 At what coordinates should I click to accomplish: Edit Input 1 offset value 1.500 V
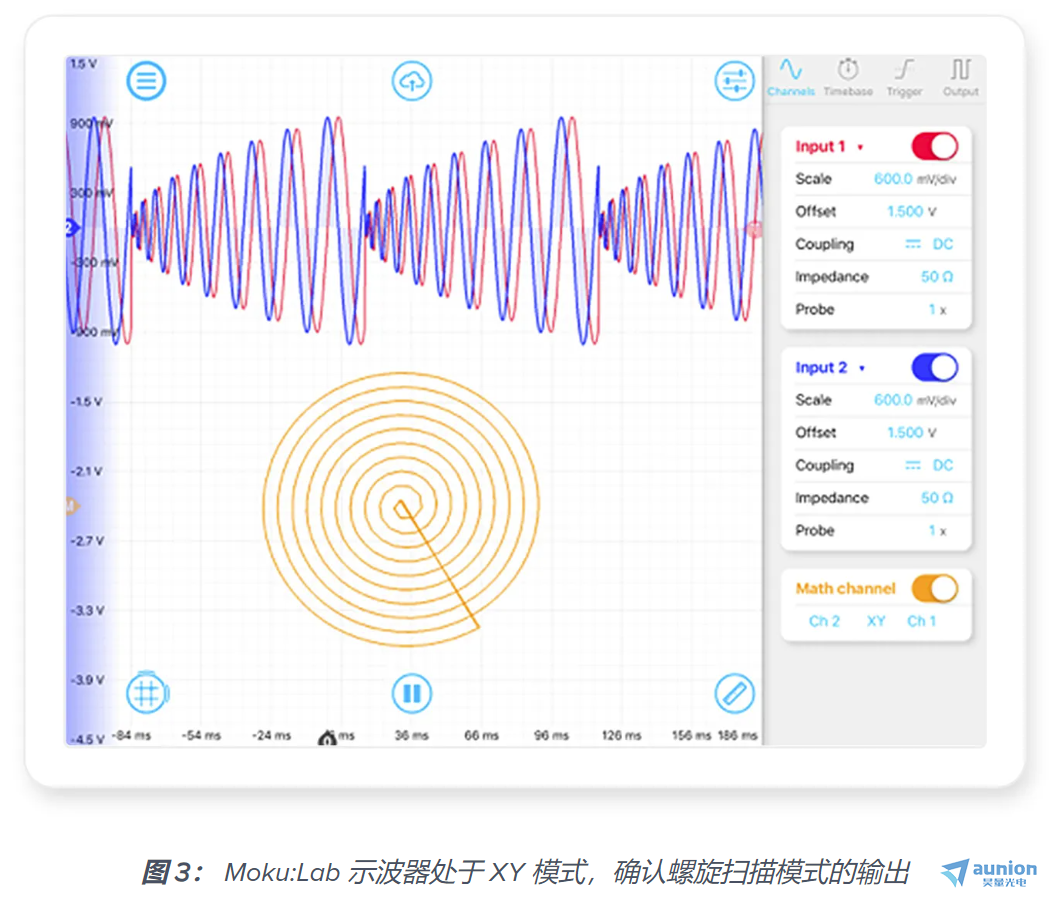tap(911, 211)
